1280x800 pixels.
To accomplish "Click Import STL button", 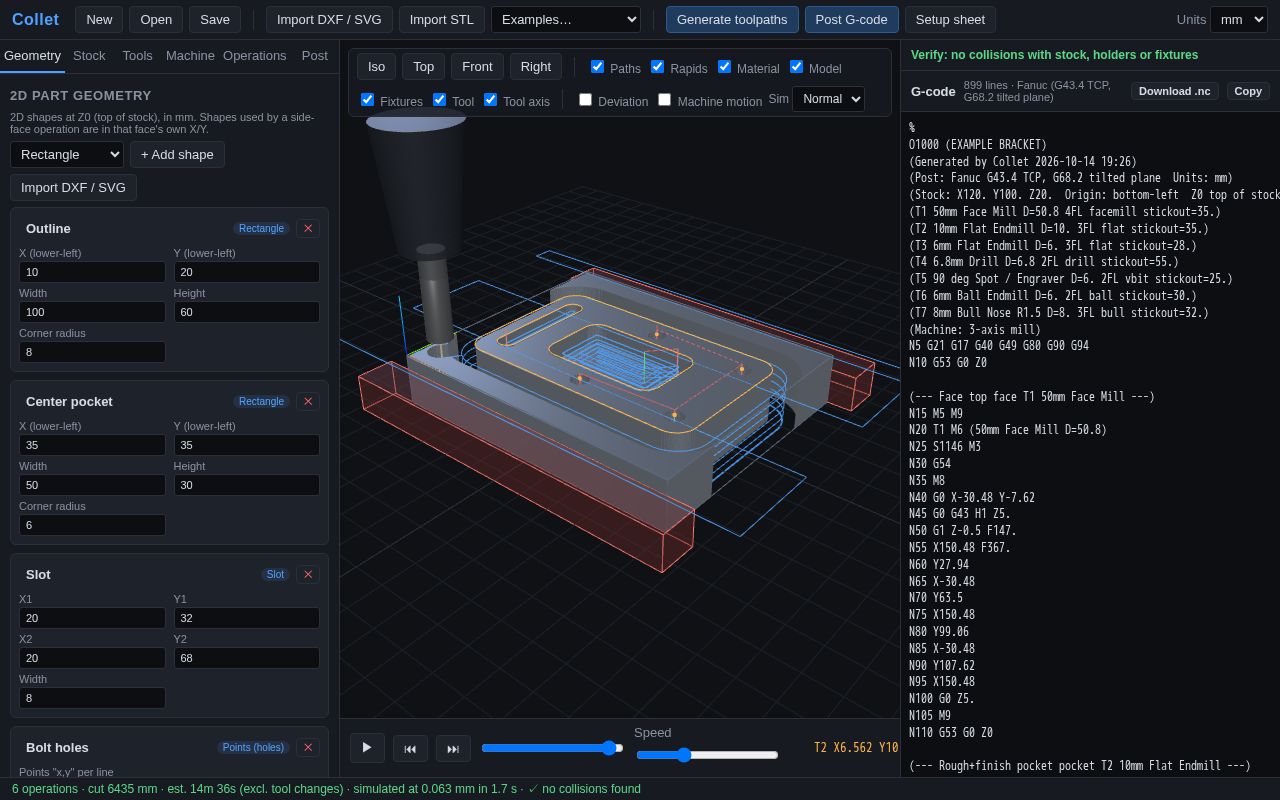I will click(x=442, y=20).
